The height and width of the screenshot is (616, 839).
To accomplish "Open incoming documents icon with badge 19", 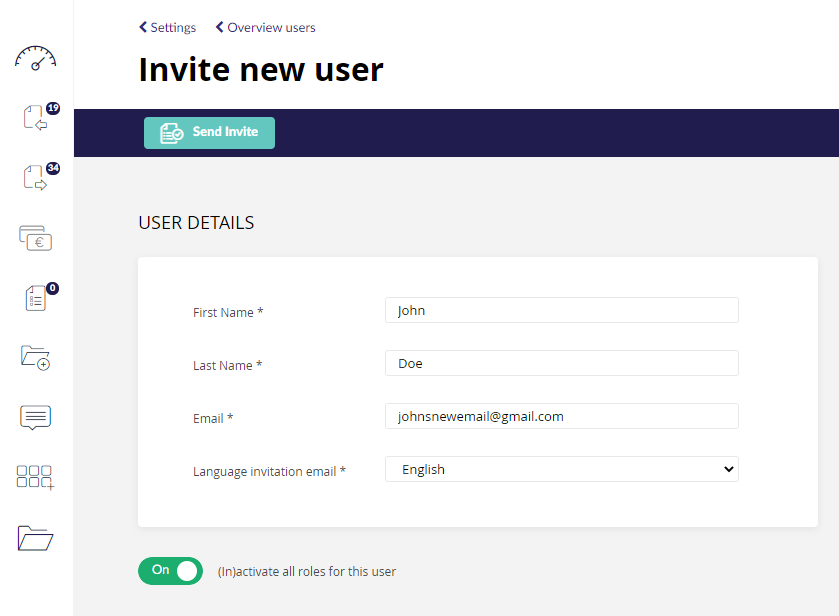I will (x=36, y=117).
